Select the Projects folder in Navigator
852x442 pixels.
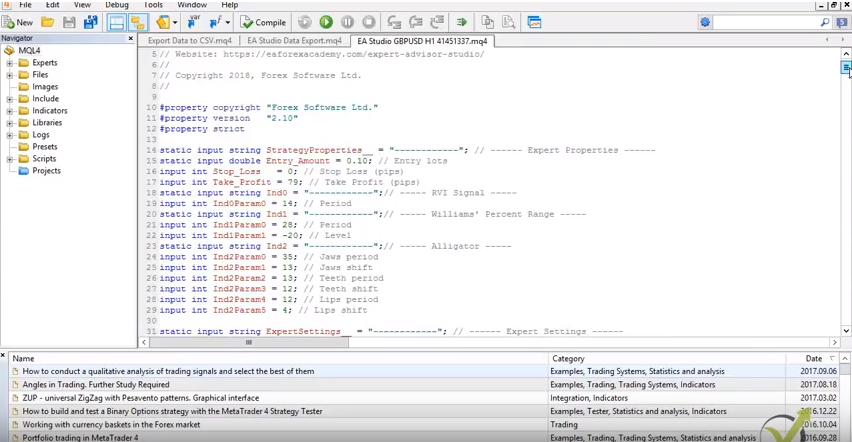[x=45, y=171]
